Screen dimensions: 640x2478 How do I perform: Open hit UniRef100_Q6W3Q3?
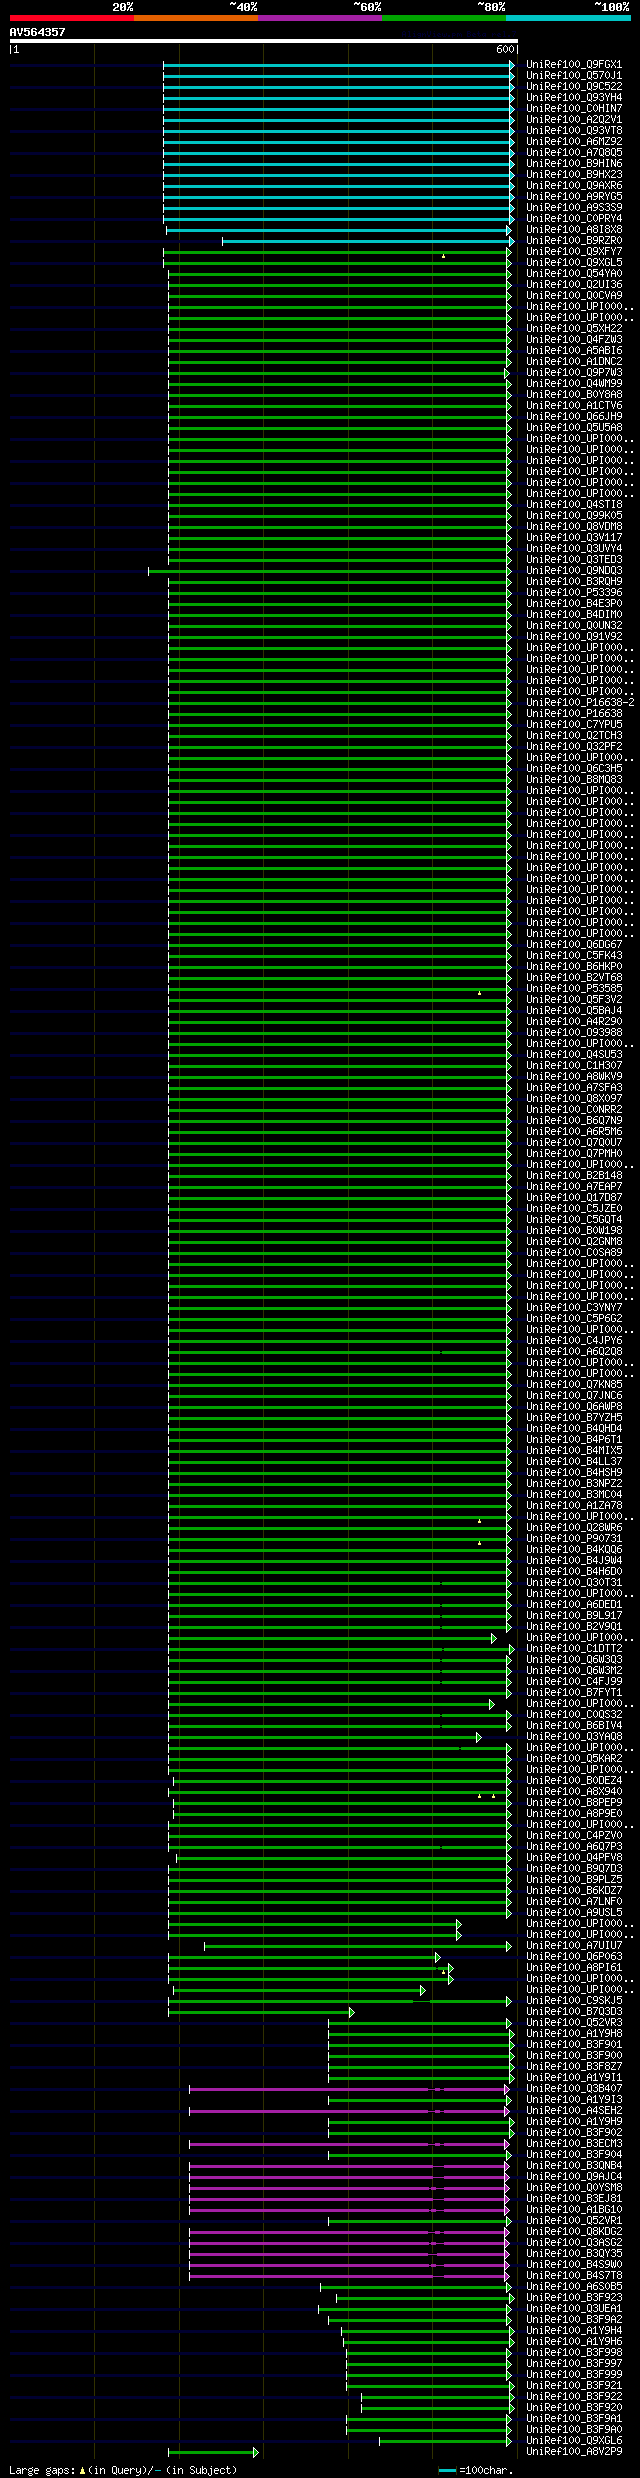coord(574,1660)
